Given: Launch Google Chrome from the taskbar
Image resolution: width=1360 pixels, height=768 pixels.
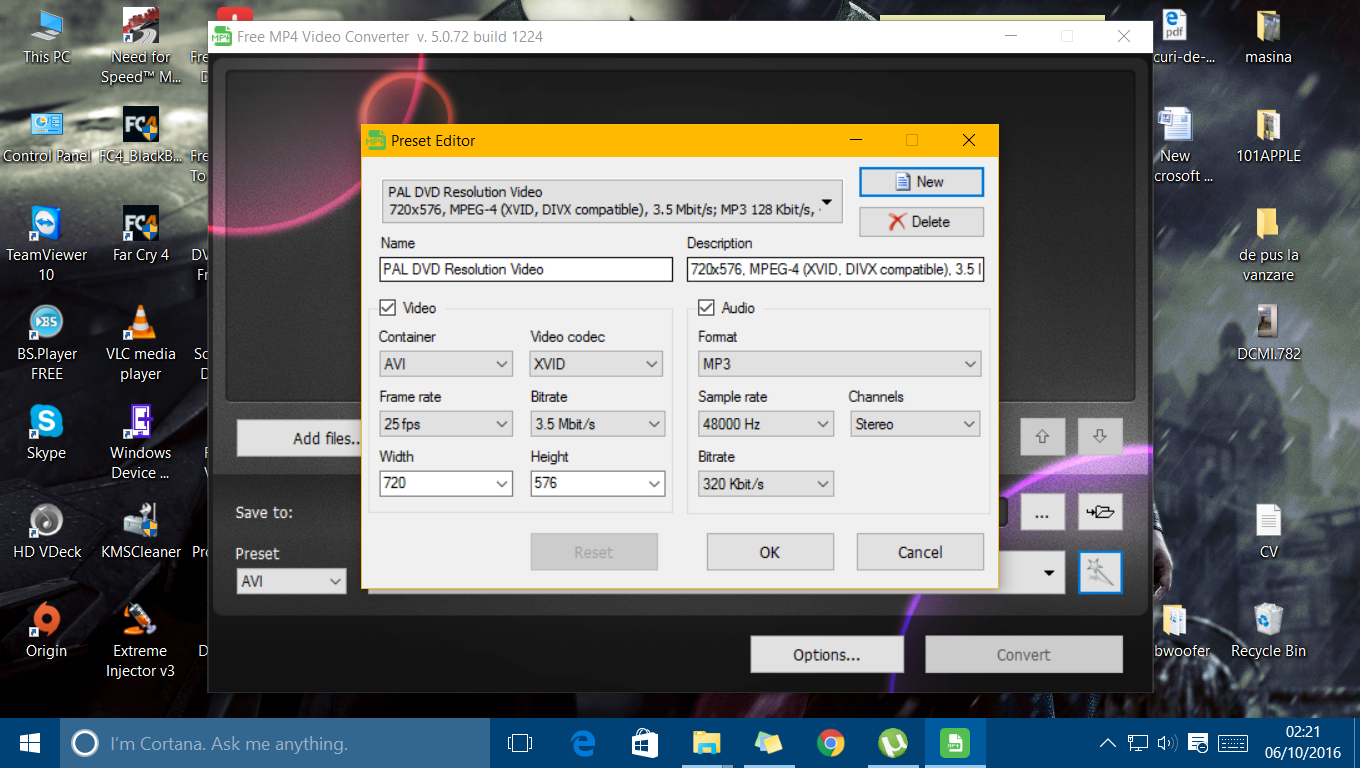Looking at the screenshot, I should point(829,743).
